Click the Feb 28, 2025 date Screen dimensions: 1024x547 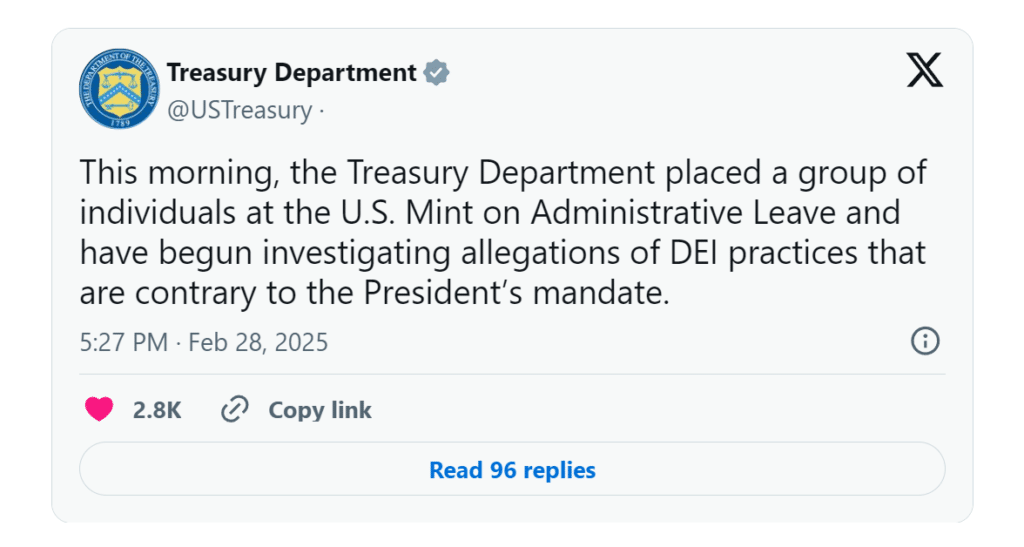(x=257, y=343)
